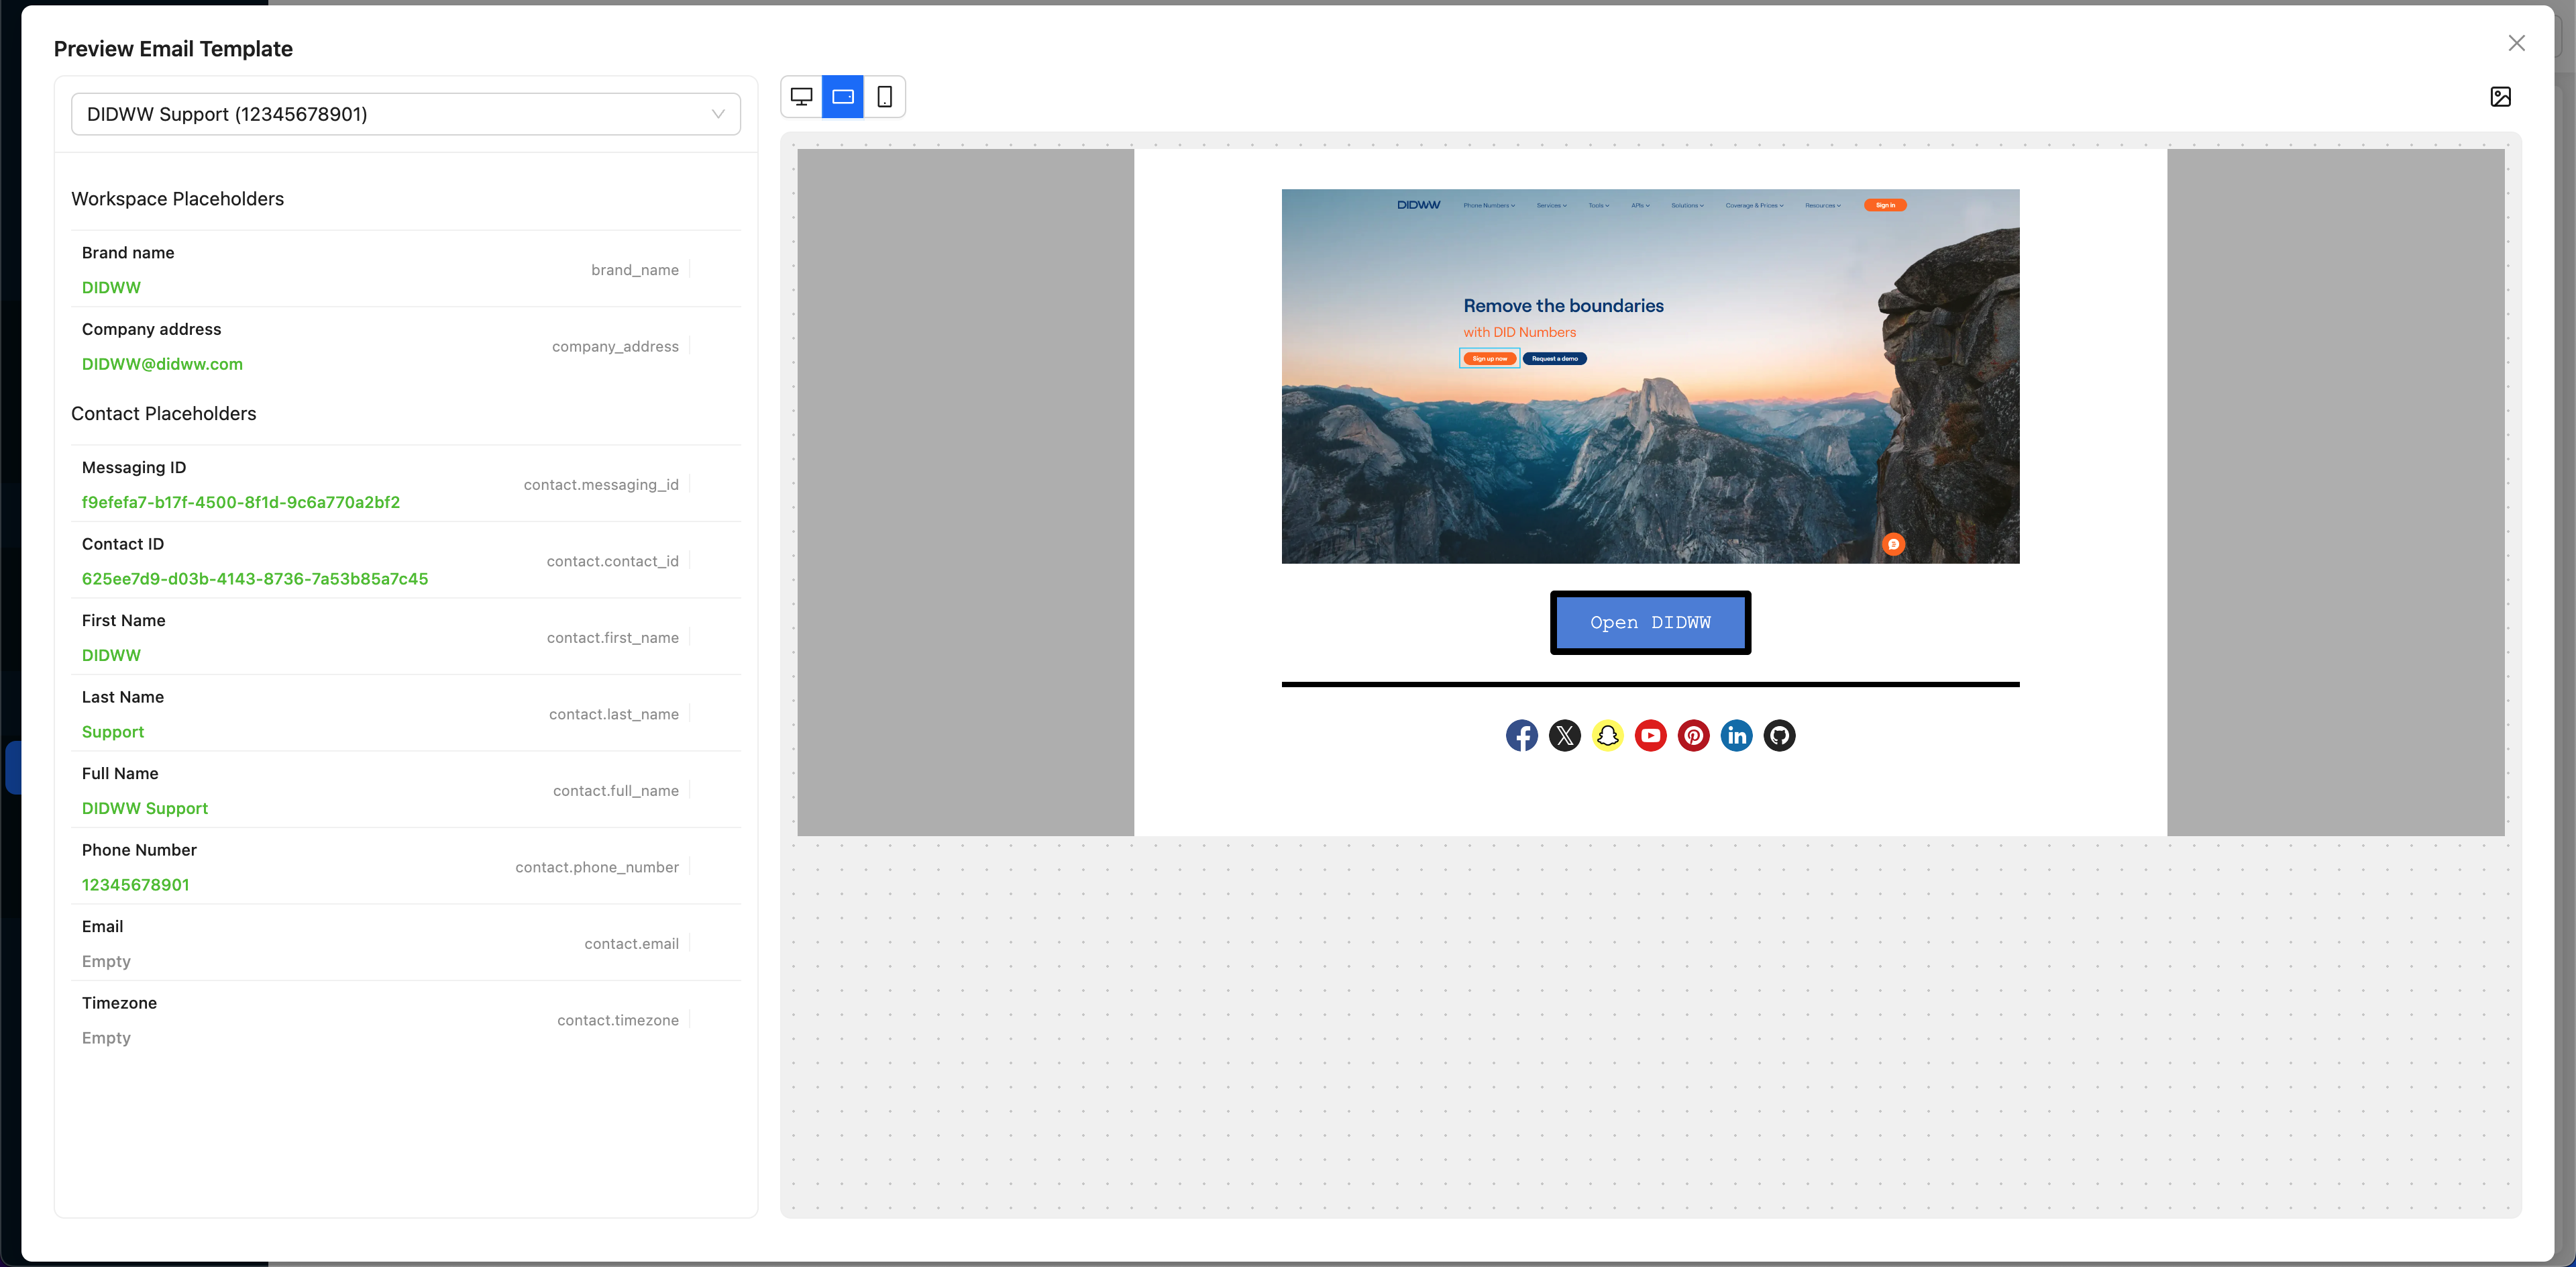Click the DIDWW mountain hero image
The height and width of the screenshot is (1267, 2576).
(1650, 376)
